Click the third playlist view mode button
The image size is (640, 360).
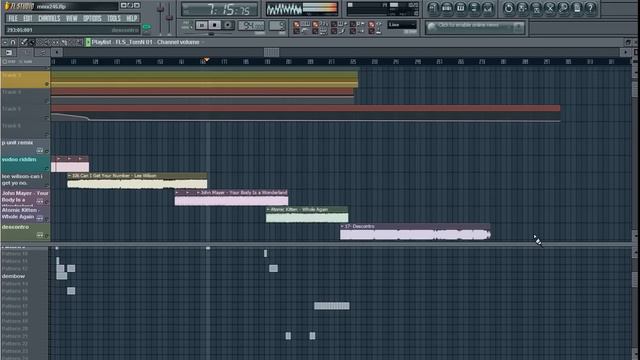coord(42,53)
